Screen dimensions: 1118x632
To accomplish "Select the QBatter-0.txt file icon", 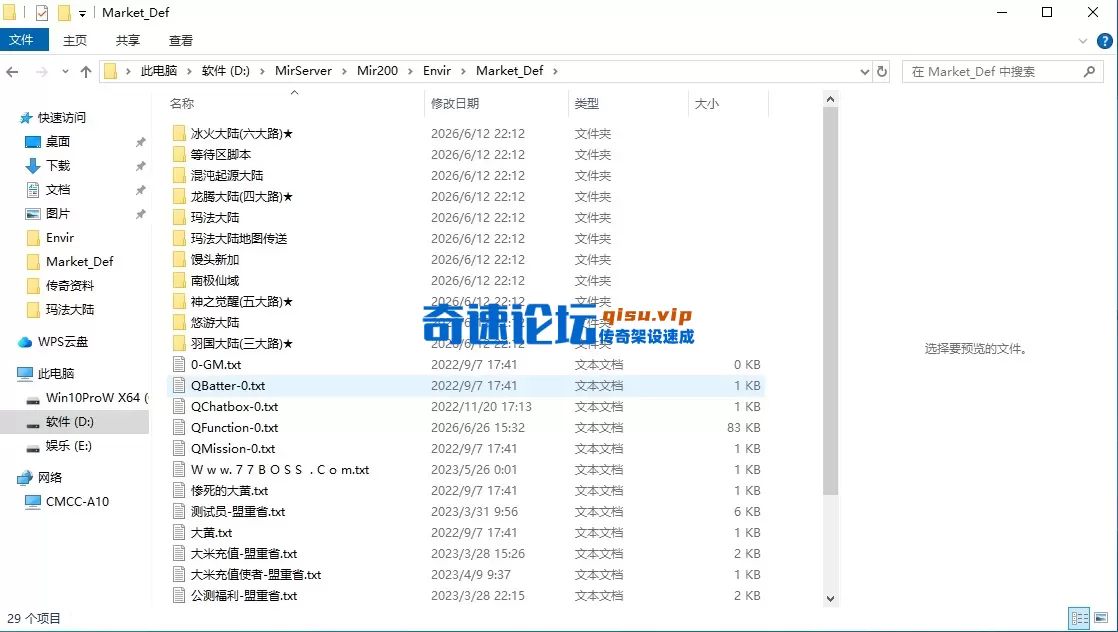I will (179, 385).
